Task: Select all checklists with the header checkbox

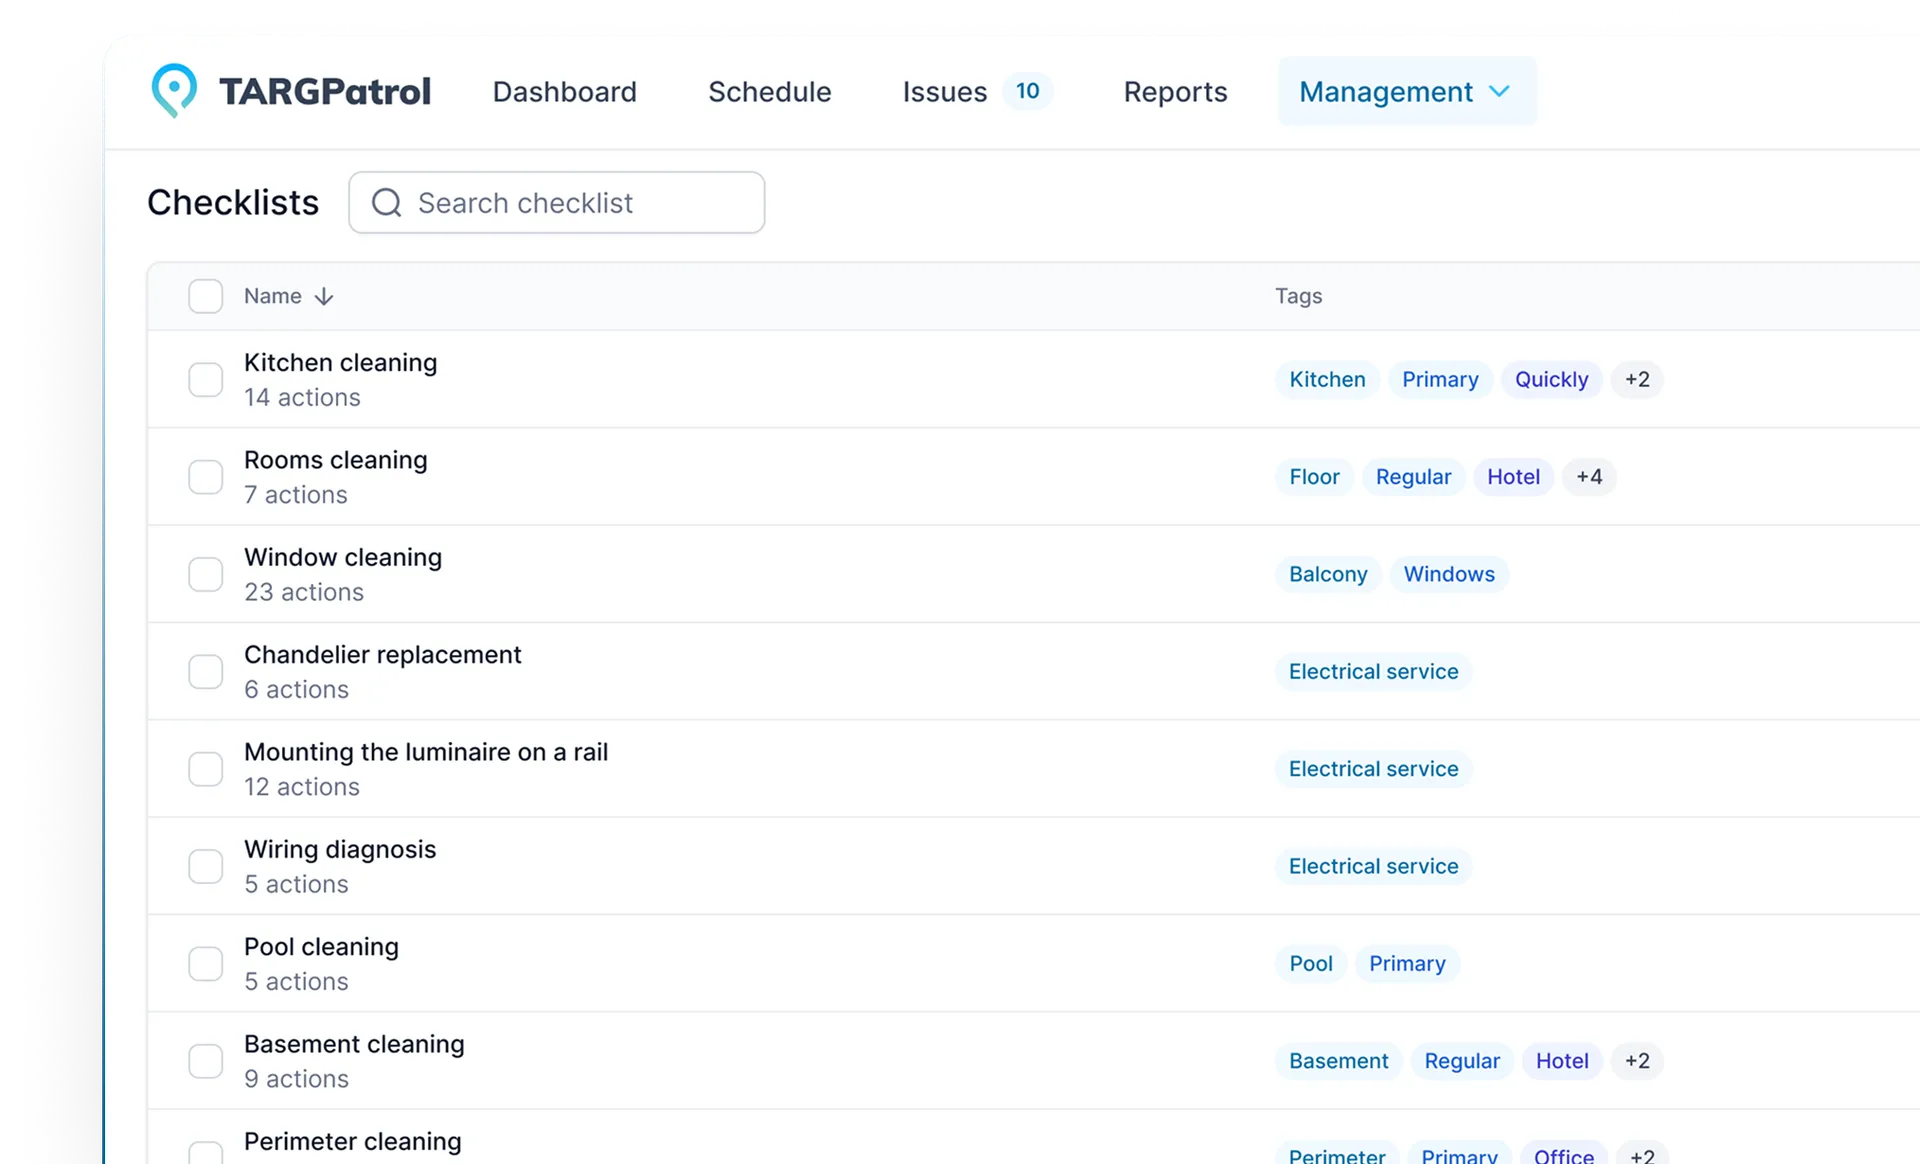Action: click(205, 296)
